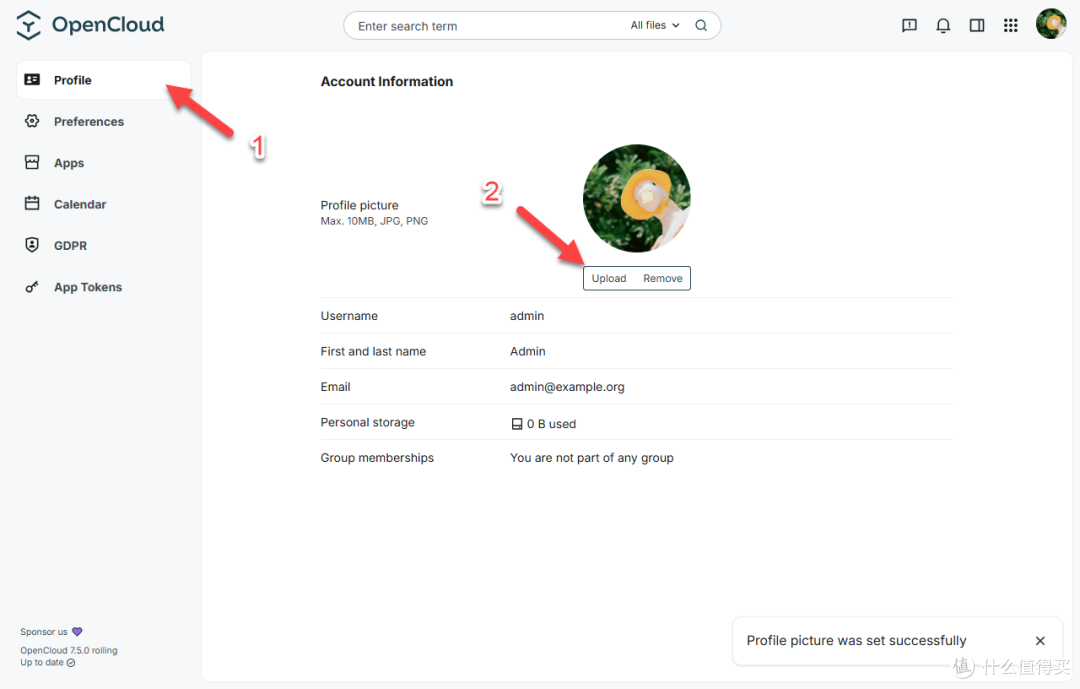Click Remove profile picture button
This screenshot has width=1080, height=689.
pos(663,278)
